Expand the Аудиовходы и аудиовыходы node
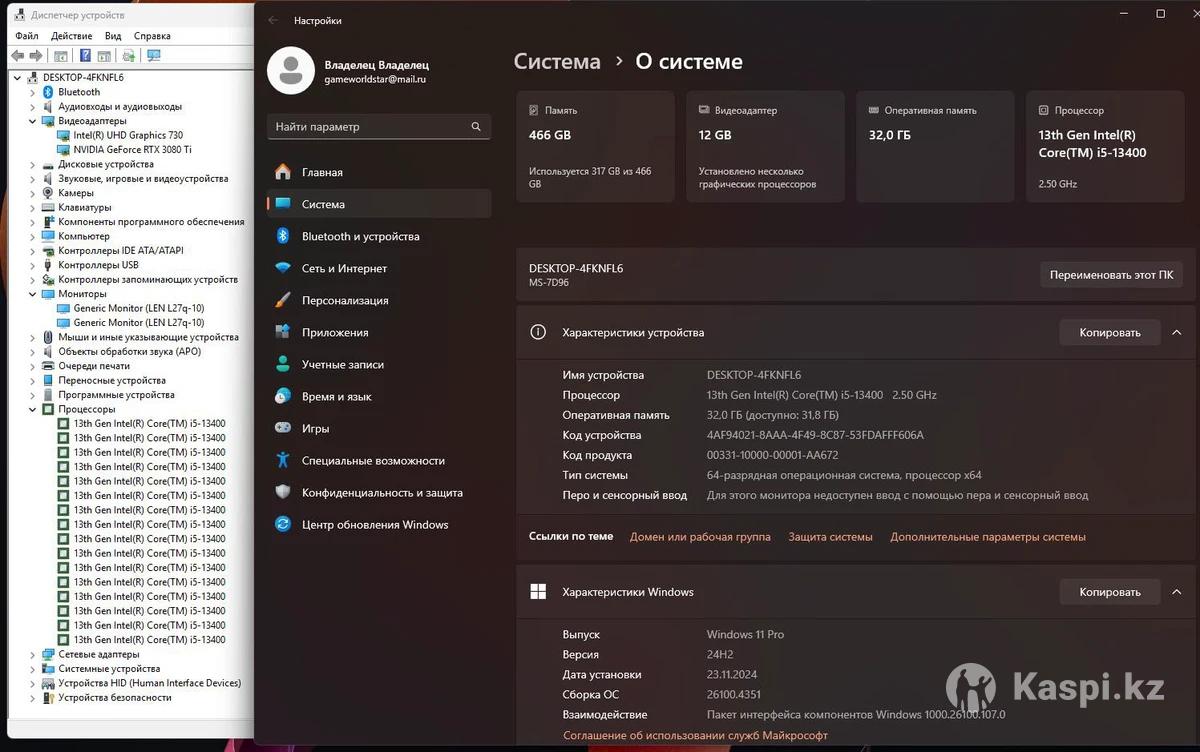 click(x=33, y=106)
